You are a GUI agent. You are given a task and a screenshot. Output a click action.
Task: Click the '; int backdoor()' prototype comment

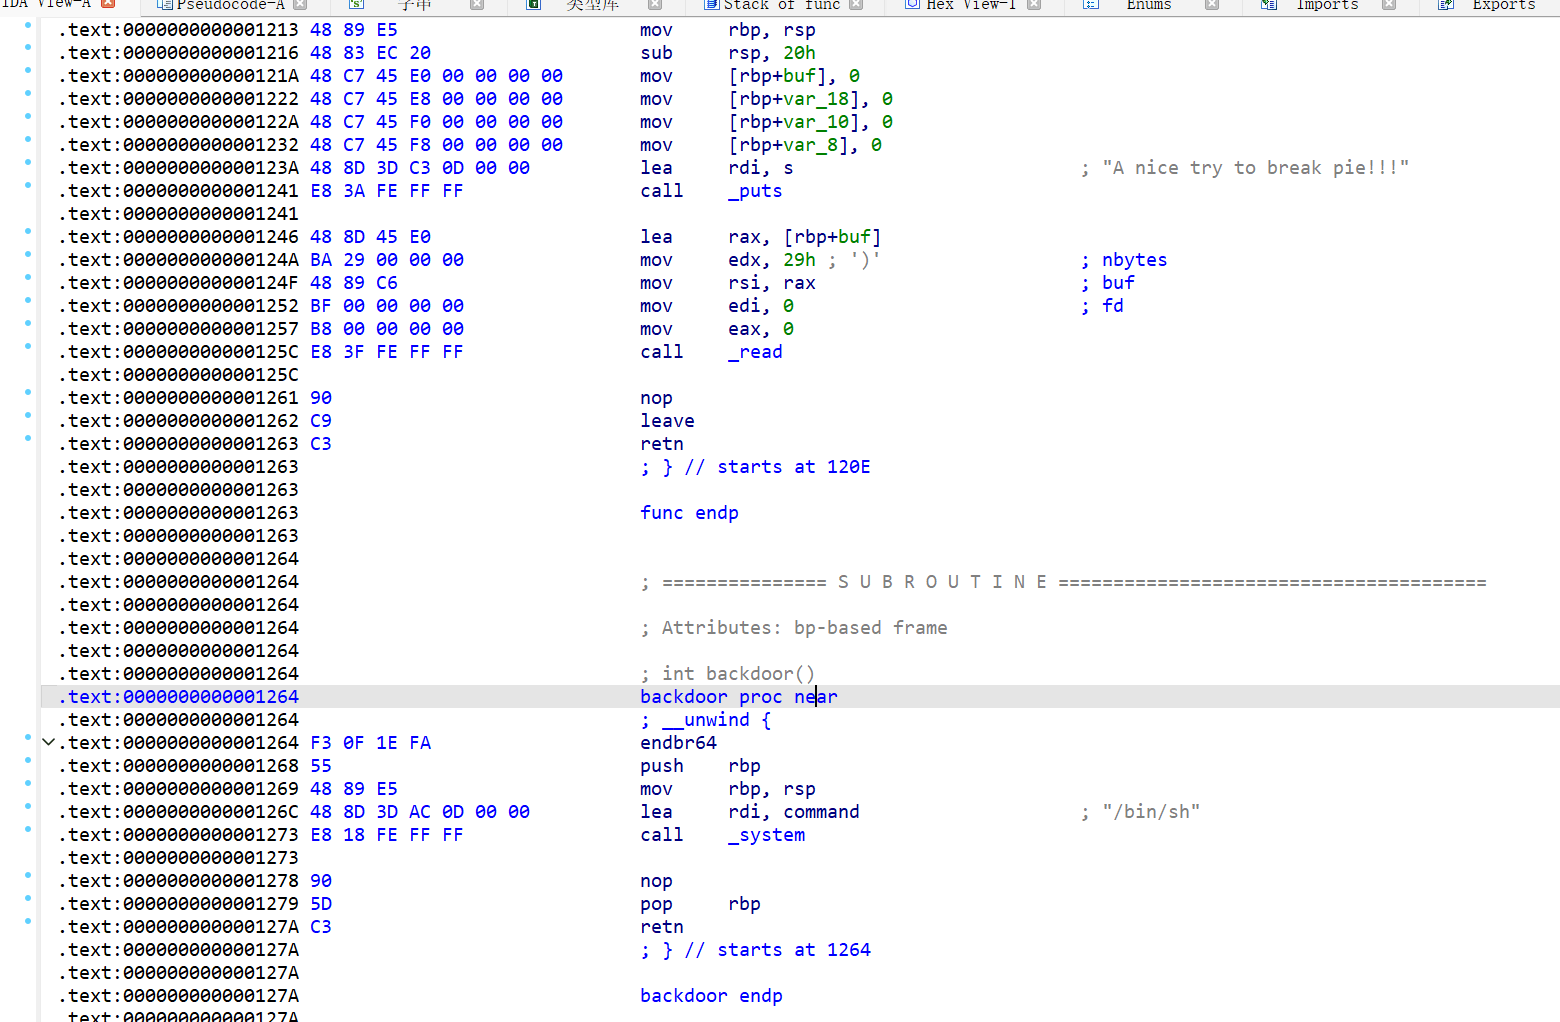(x=728, y=674)
